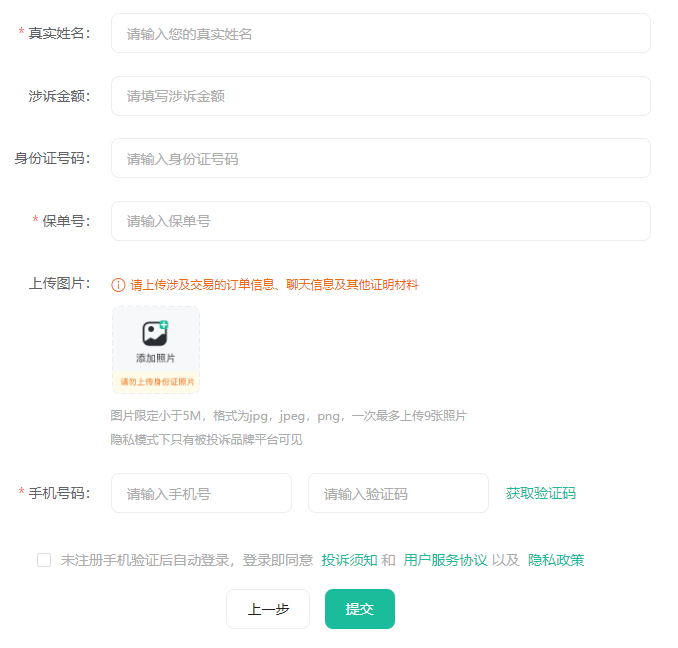The image size is (678, 648).
Task: Click the 隐私模式下只有被投诉品牌平台可见 note
Action: [207, 440]
